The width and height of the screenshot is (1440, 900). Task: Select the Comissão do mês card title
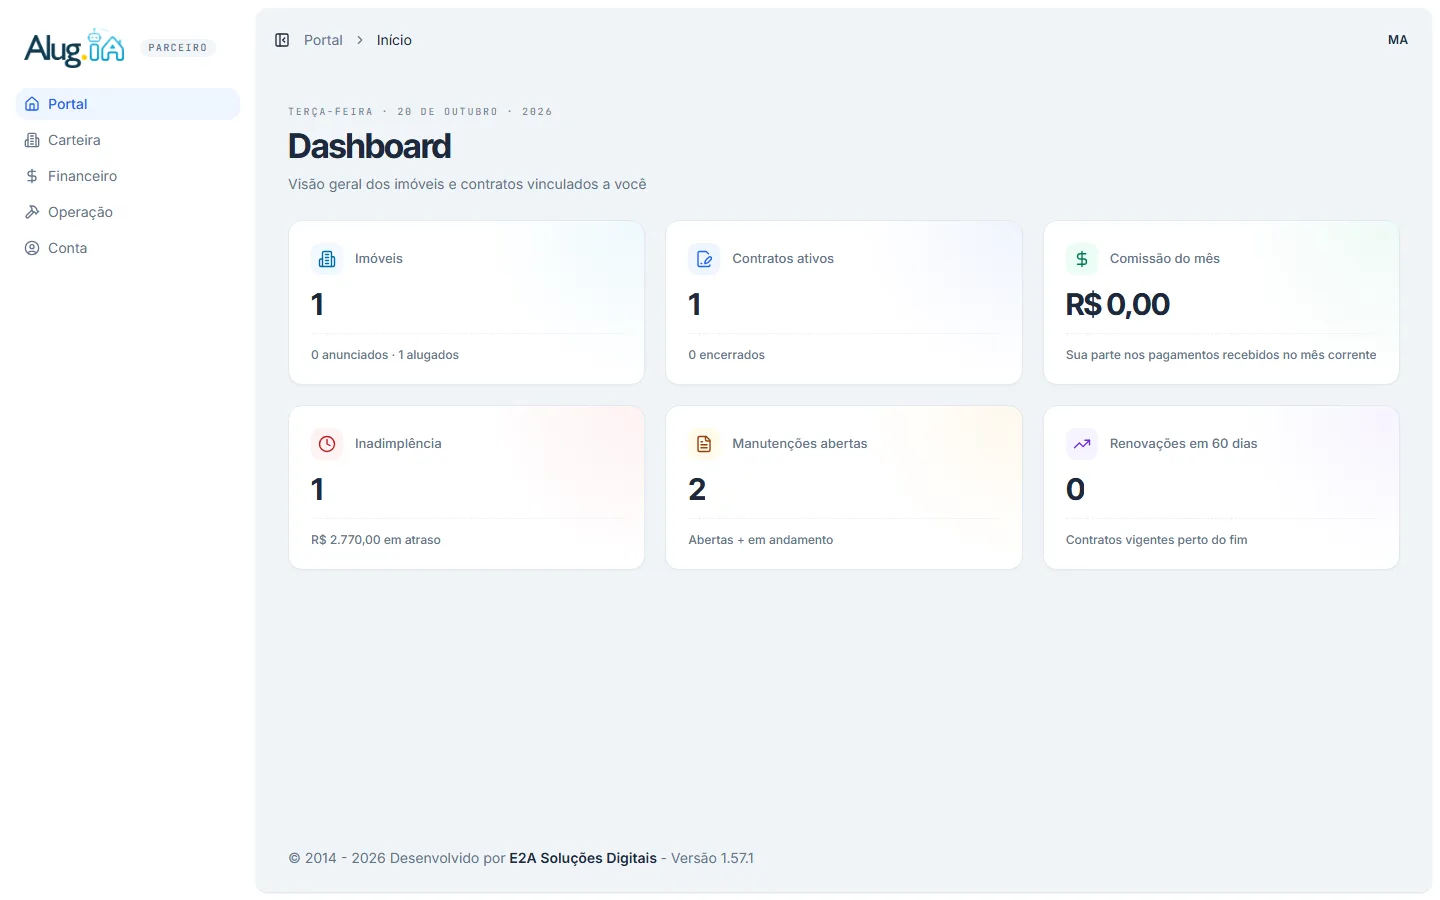point(1165,259)
